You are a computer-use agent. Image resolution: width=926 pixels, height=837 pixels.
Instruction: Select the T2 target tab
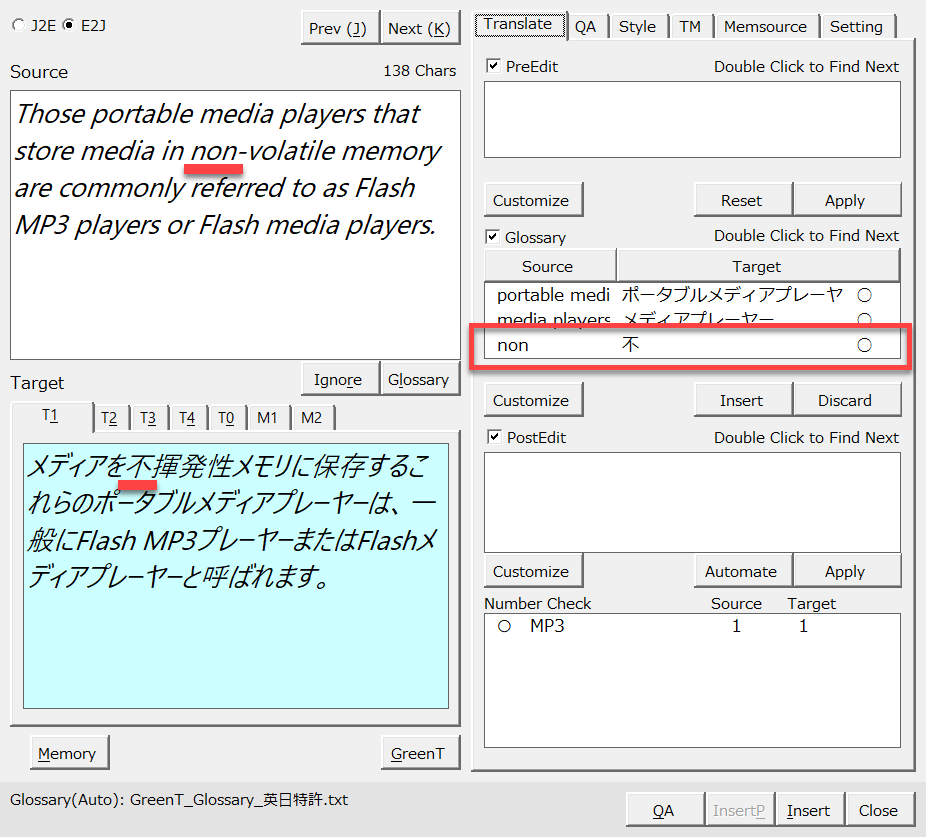point(109,418)
